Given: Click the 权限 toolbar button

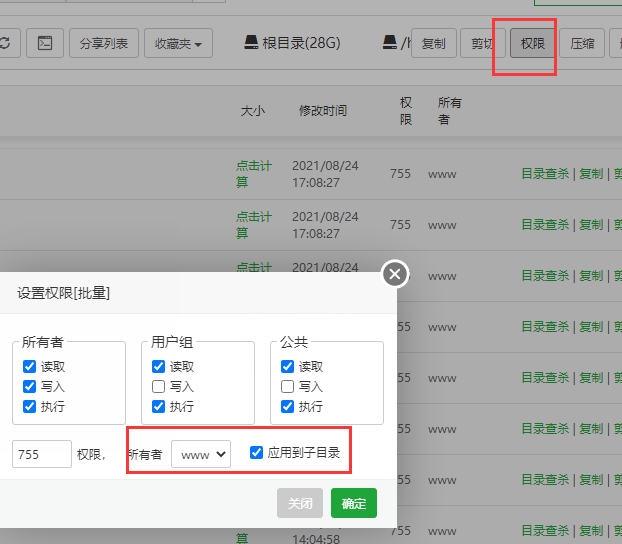Looking at the screenshot, I should click(532, 43).
